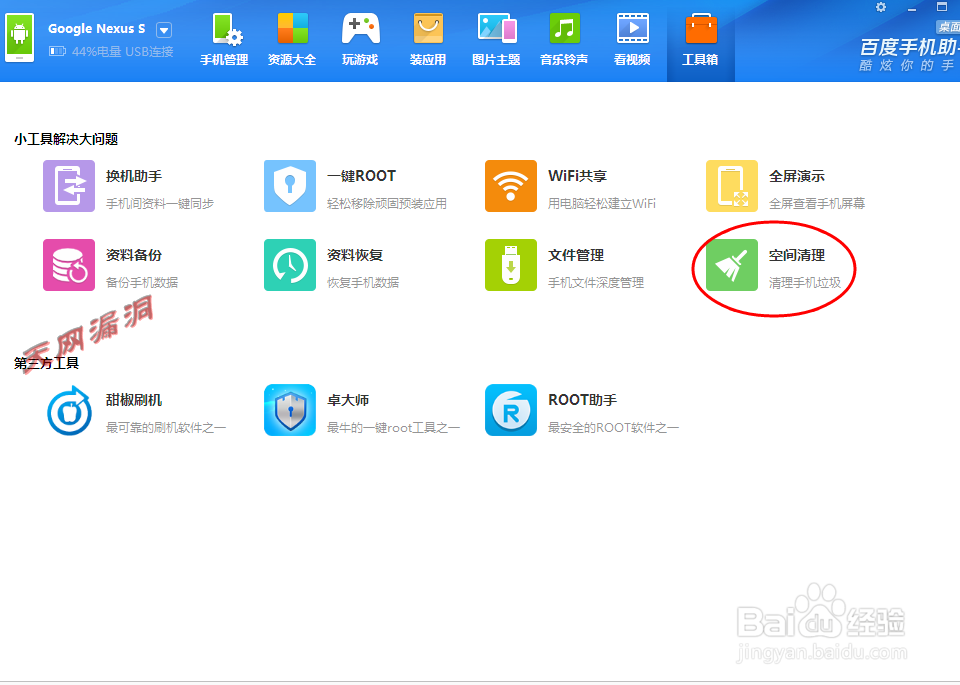Open 看视频 videos section

coord(632,40)
